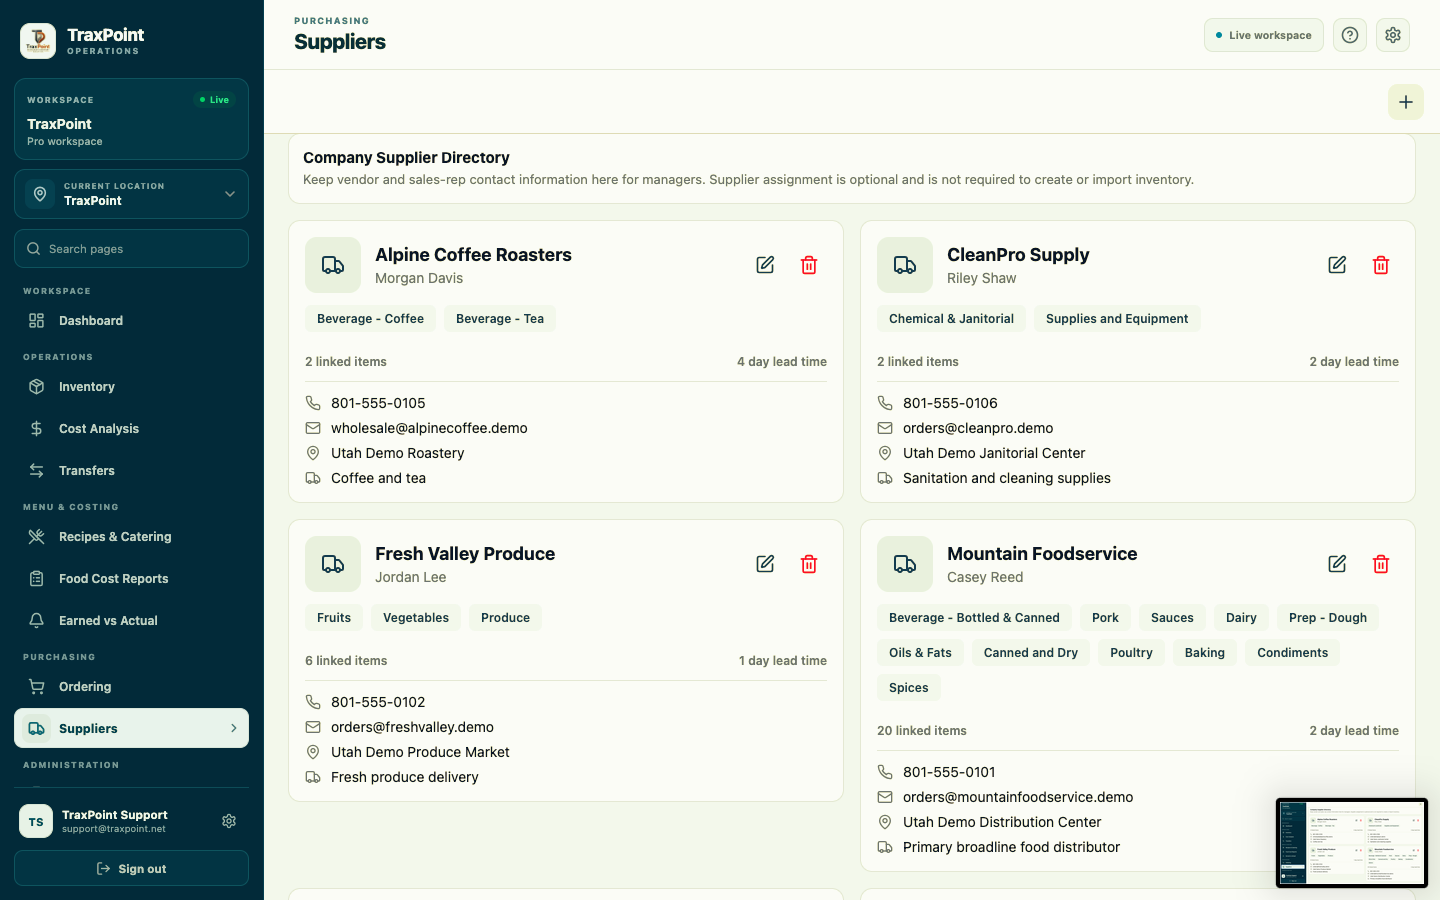The height and width of the screenshot is (900, 1440).
Task: Focus the Search pages field
Action: [x=131, y=249]
